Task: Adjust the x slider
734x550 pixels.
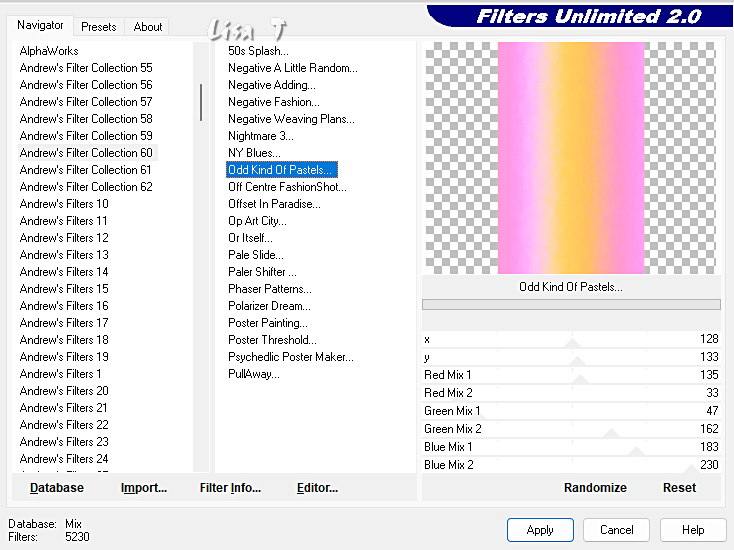Action: click(571, 339)
